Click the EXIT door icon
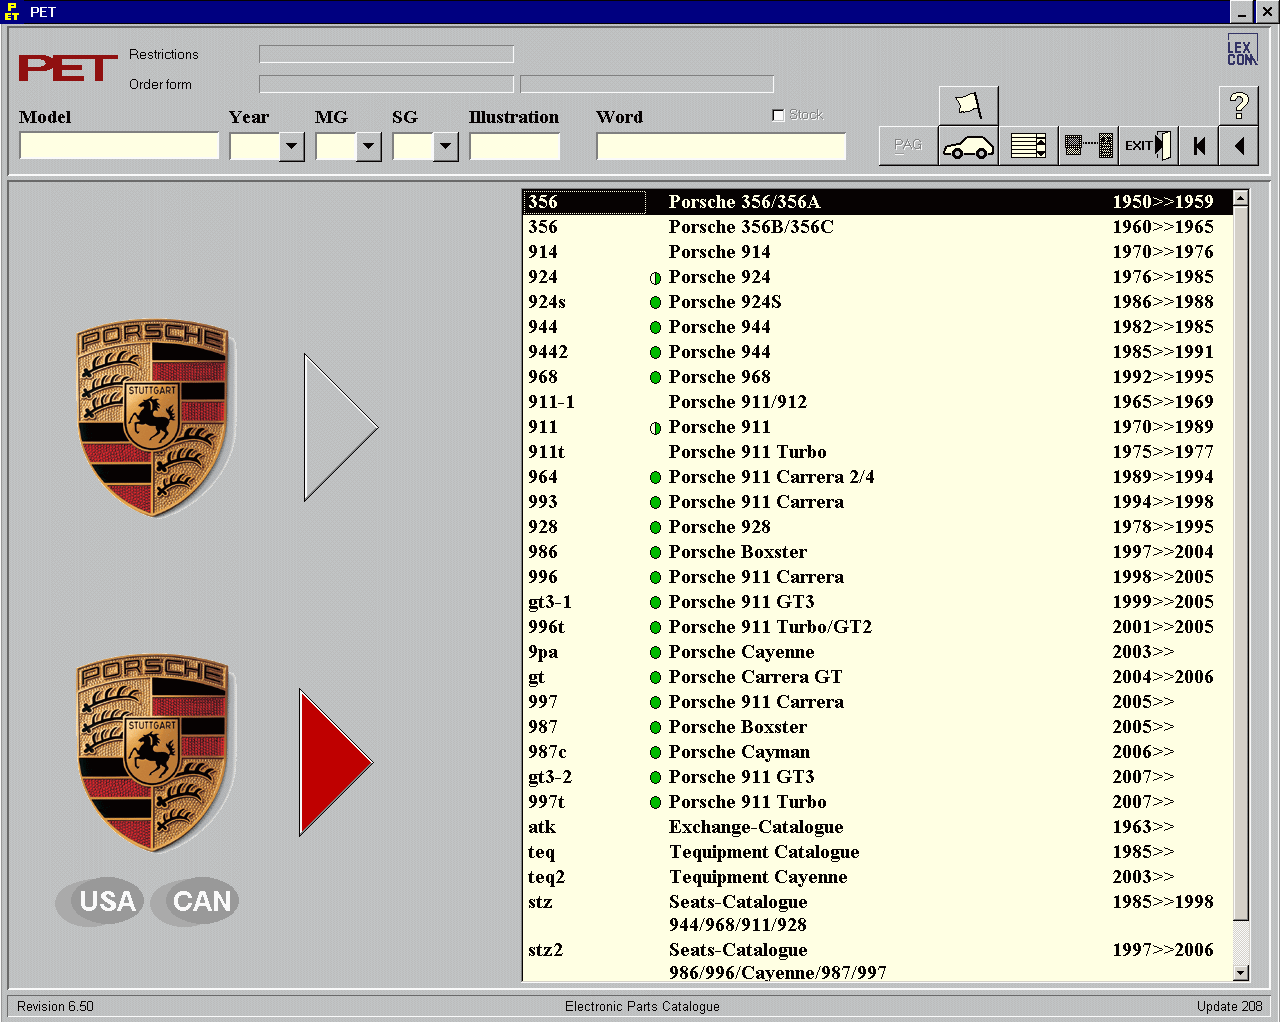Image resolution: width=1280 pixels, height=1022 pixels. pyautogui.click(x=1148, y=146)
